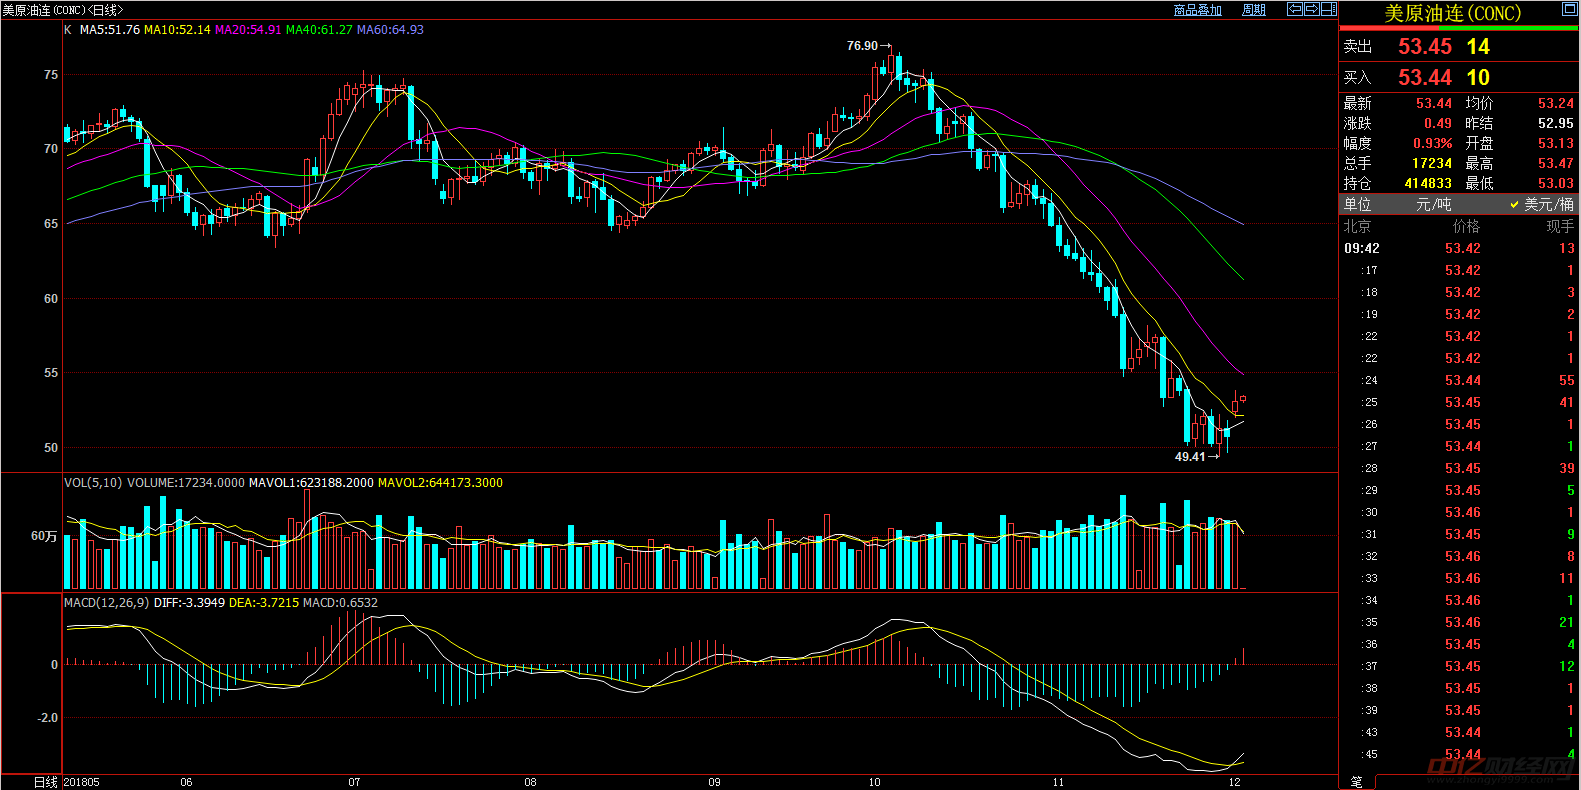The height and width of the screenshot is (790, 1581).
Task: Switch the unit to 元/吨
Action: click(x=1433, y=204)
